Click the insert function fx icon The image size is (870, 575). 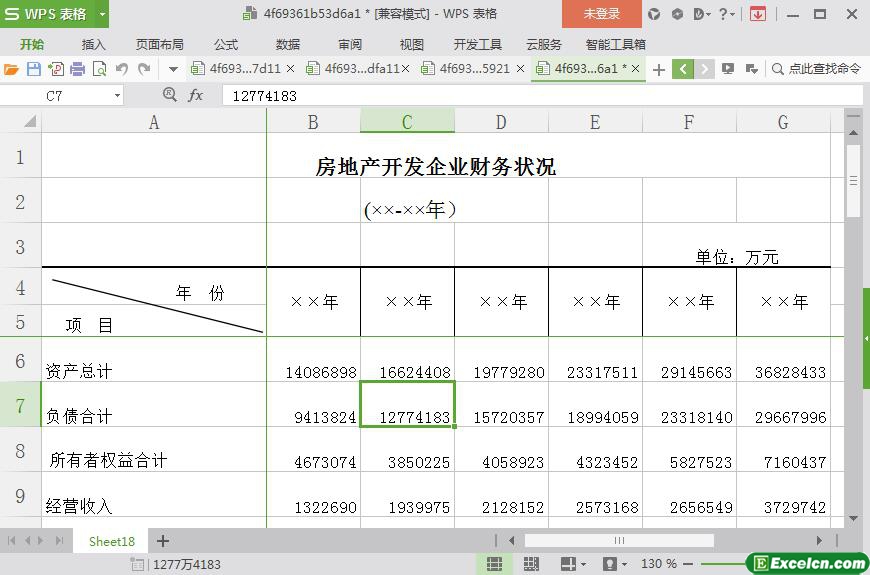click(196, 95)
